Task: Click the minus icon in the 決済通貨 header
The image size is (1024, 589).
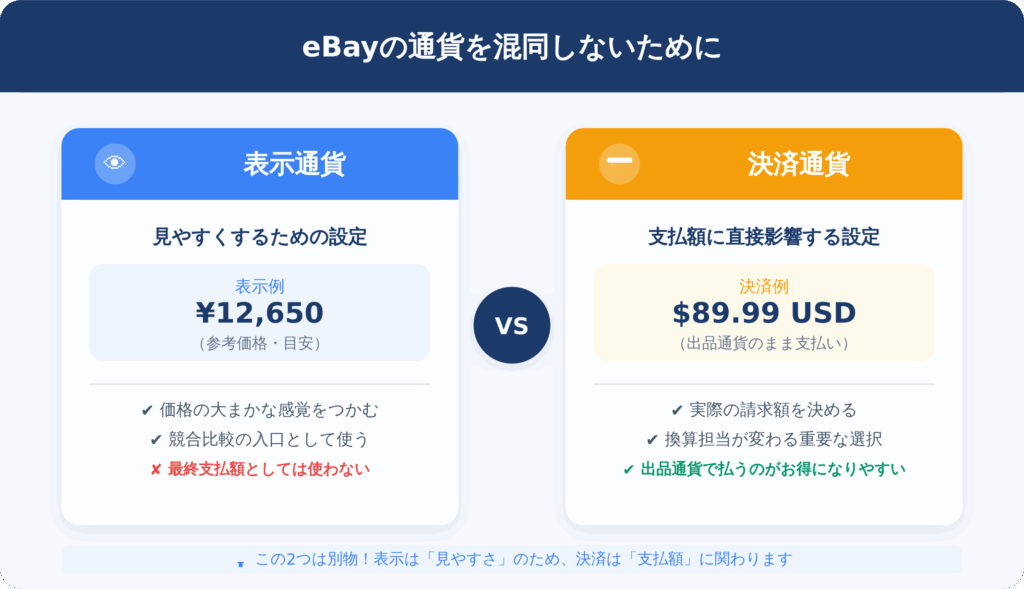Action: point(619,162)
